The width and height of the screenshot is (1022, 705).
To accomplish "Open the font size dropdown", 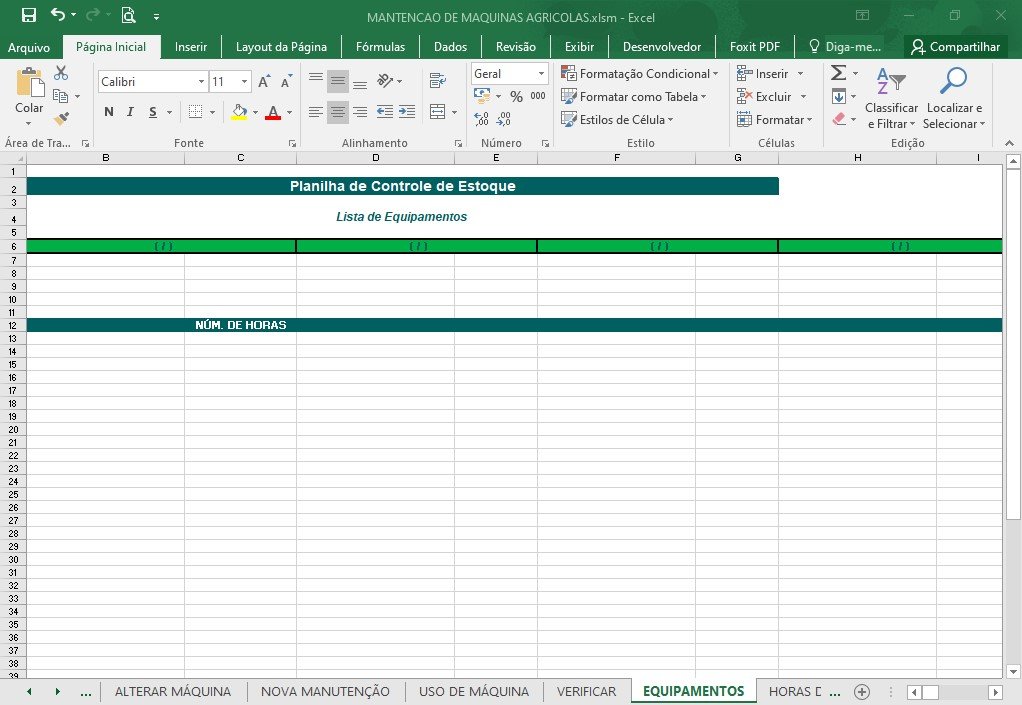I will point(244,81).
